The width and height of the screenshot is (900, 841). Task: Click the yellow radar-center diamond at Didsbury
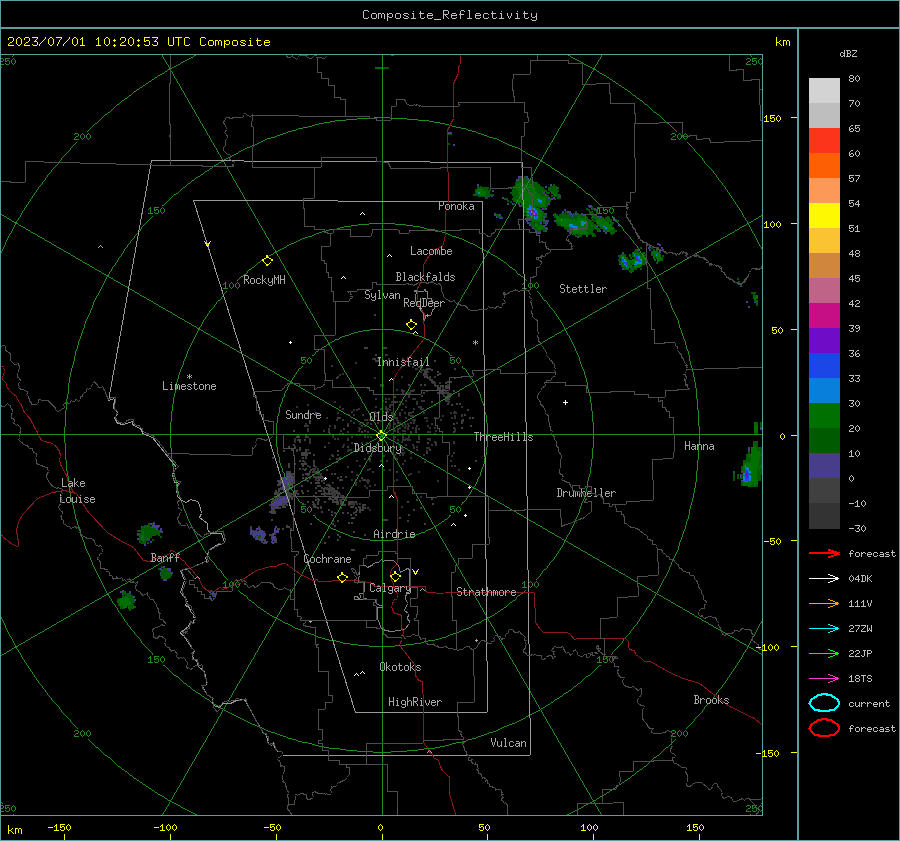(x=381, y=436)
